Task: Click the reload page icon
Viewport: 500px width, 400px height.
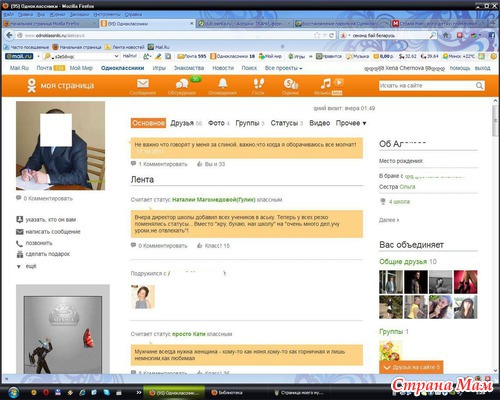Action: [x=331, y=35]
